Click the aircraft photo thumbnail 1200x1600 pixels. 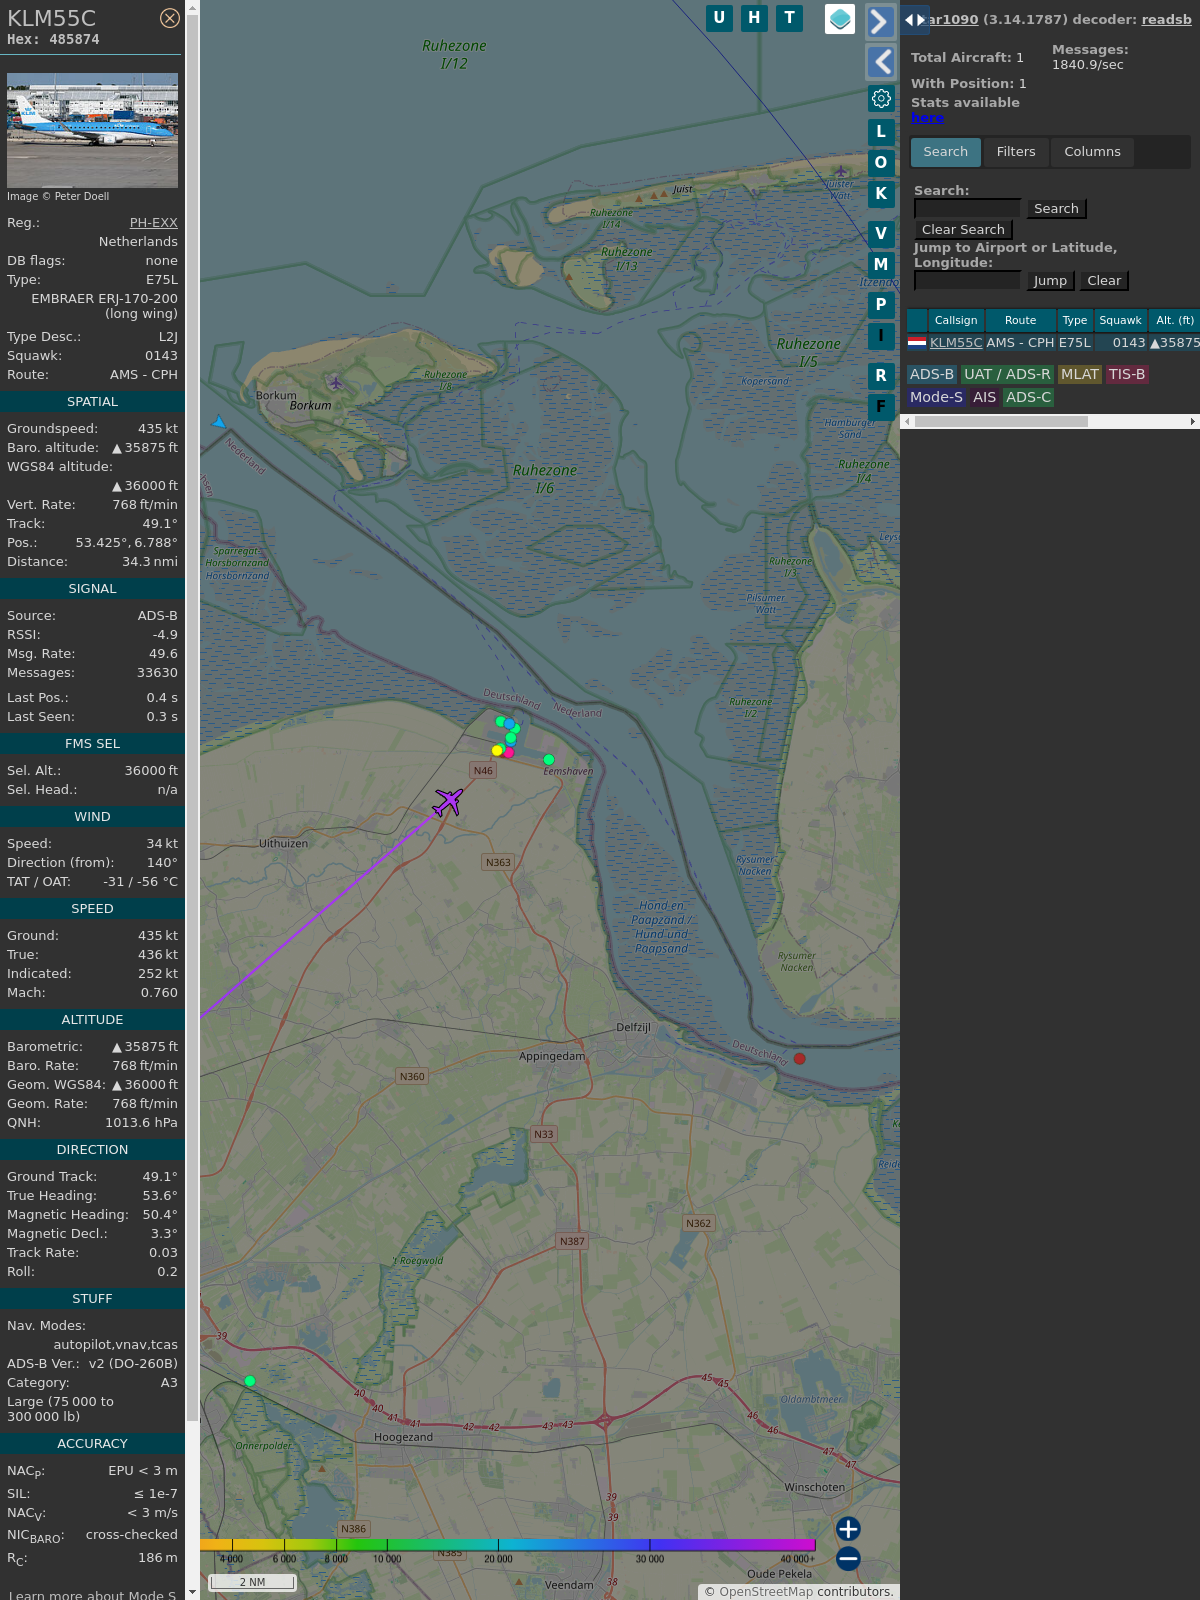92,130
